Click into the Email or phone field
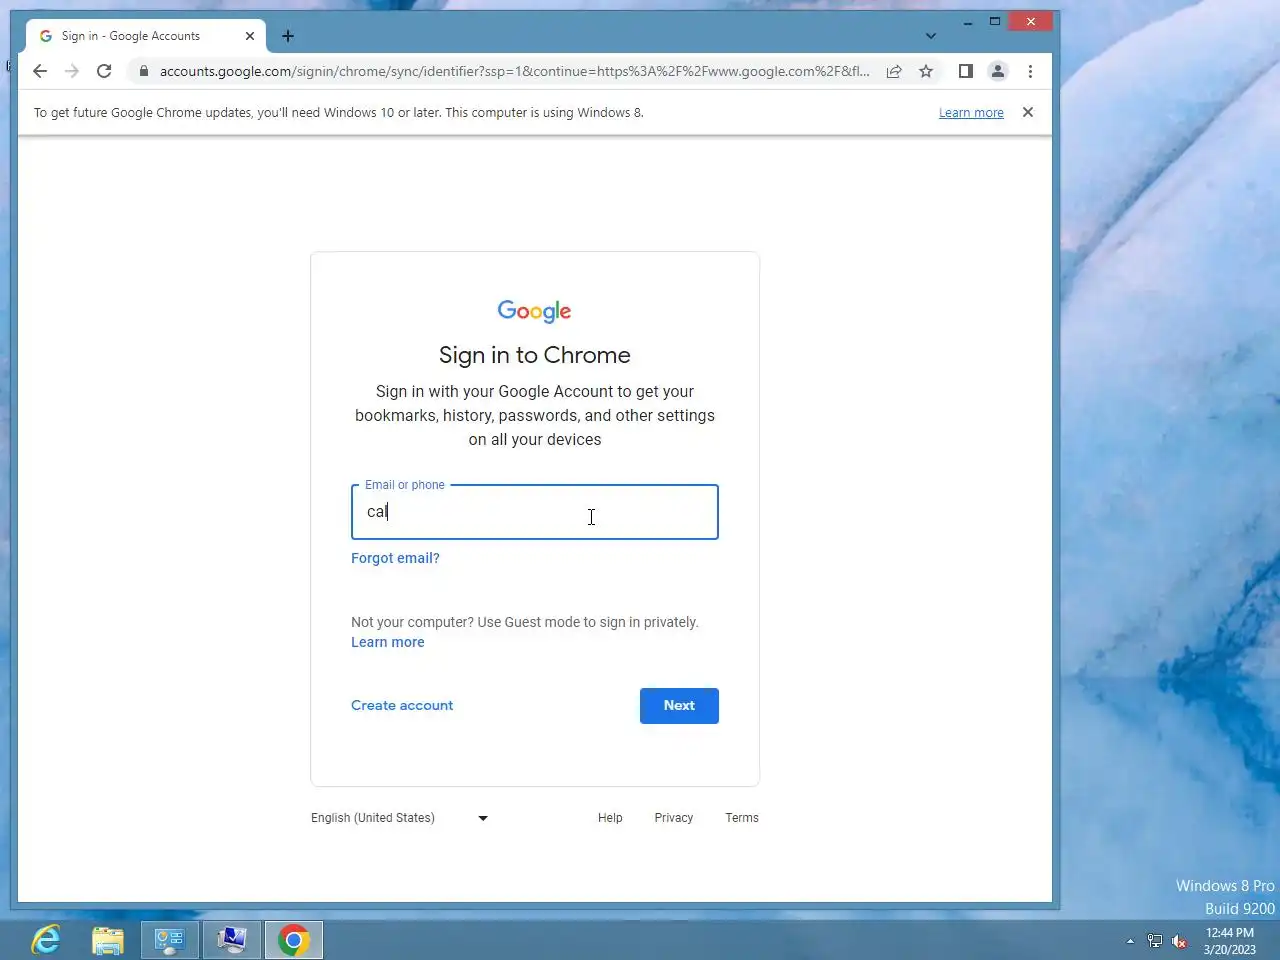Viewport: 1280px width, 960px height. (x=535, y=512)
